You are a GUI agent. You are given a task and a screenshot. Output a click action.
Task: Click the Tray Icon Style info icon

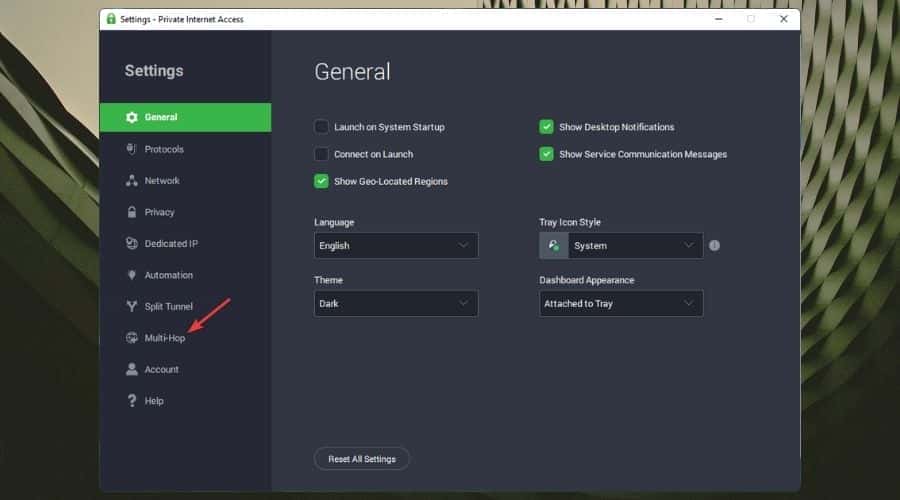[x=714, y=246]
